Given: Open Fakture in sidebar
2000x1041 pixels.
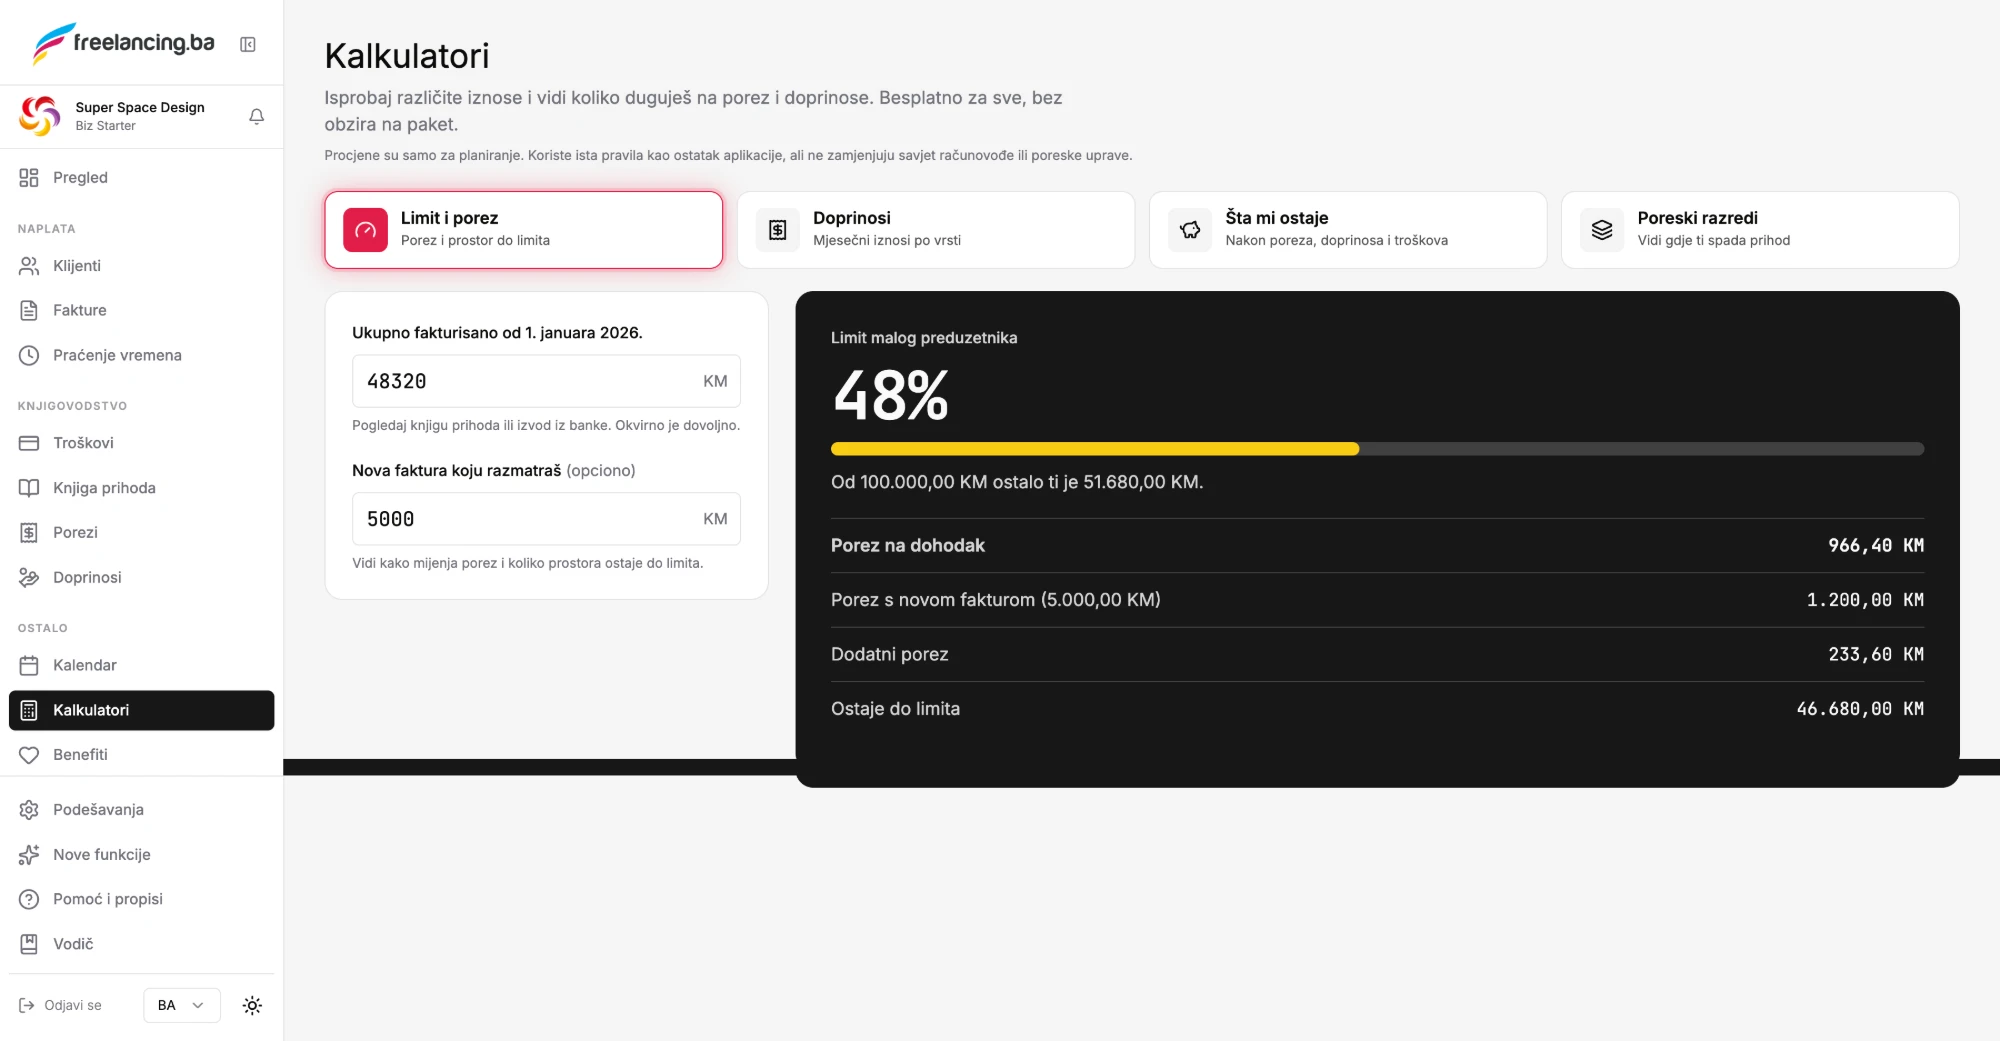Looking at the screenshot, I should tap(141, 310).
